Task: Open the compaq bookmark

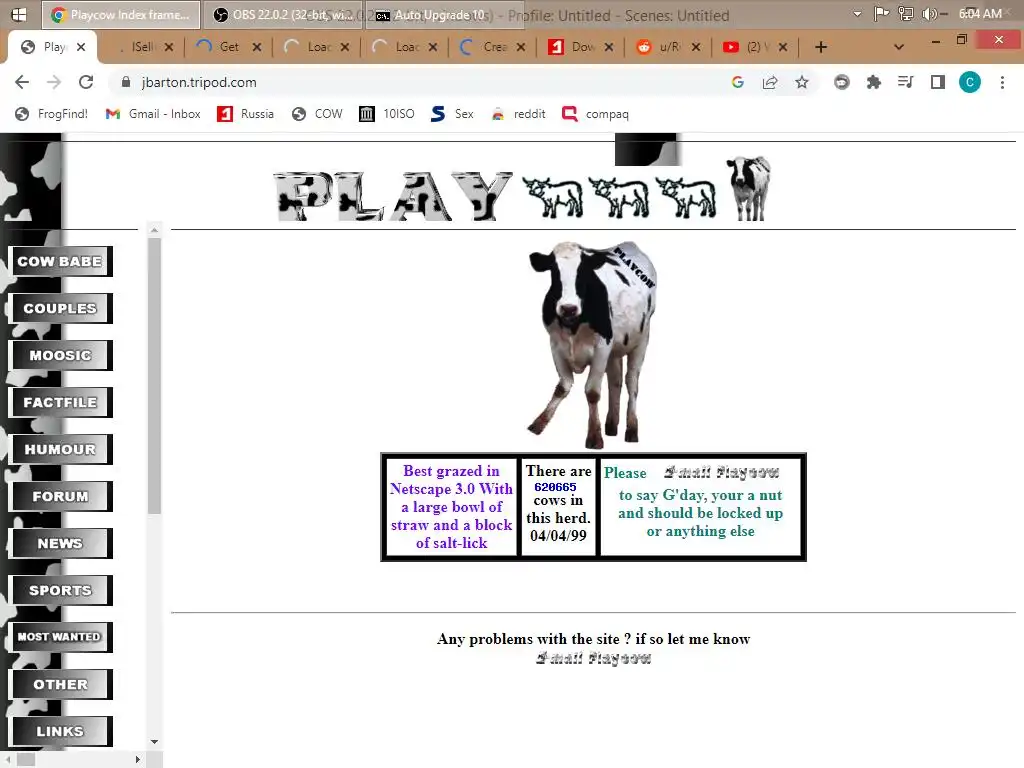Action: coord(596,114)
